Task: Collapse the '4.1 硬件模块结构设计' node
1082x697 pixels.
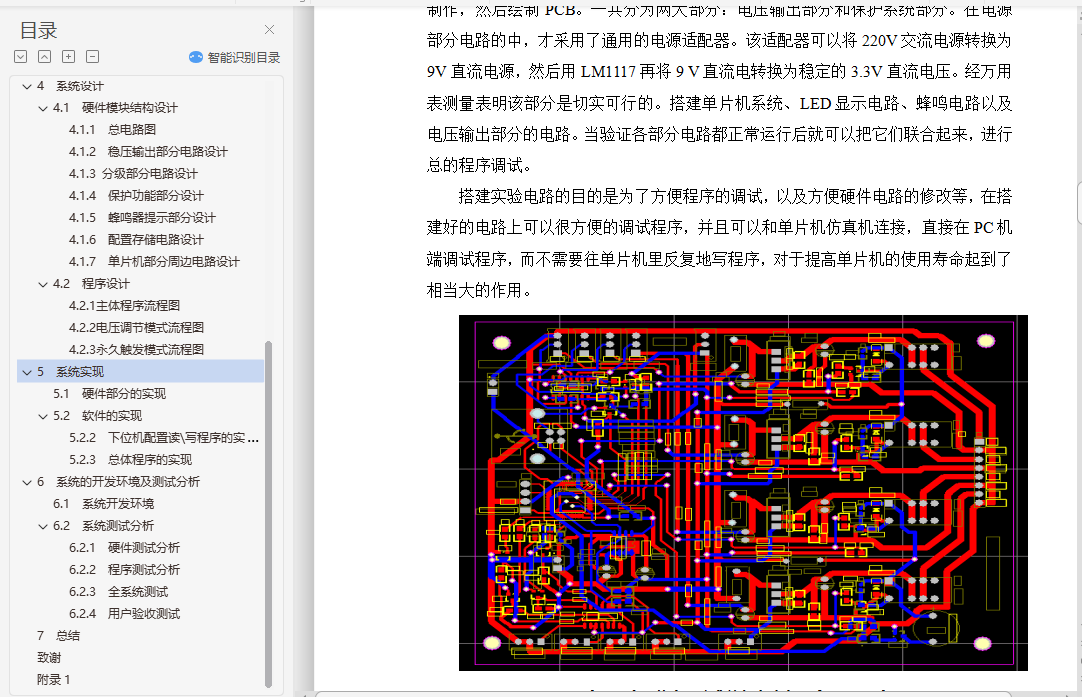Action: (43, 108)
